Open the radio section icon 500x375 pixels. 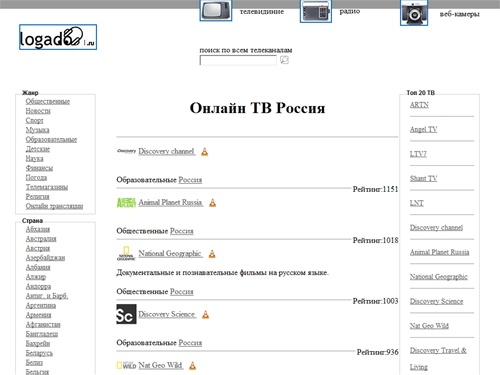pos(316,11)
